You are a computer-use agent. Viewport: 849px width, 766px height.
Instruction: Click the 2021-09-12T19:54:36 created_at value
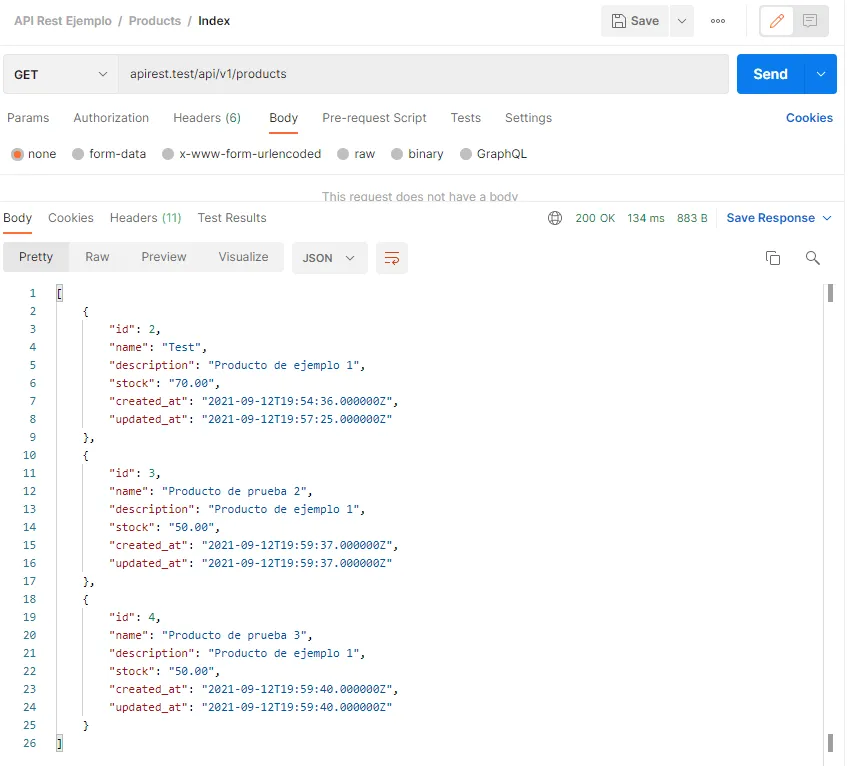[x=297, y=401]
